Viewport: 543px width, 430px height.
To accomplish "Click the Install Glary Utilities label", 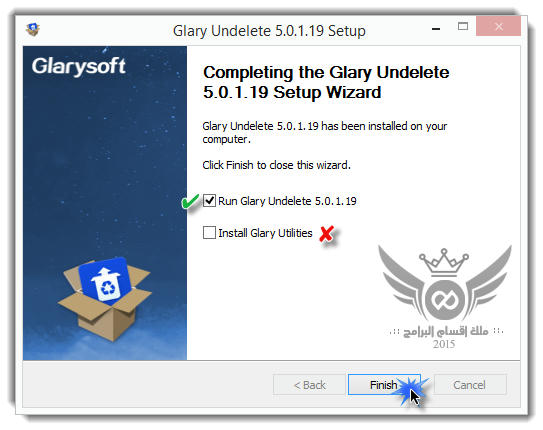I will (x=265, y=233).
